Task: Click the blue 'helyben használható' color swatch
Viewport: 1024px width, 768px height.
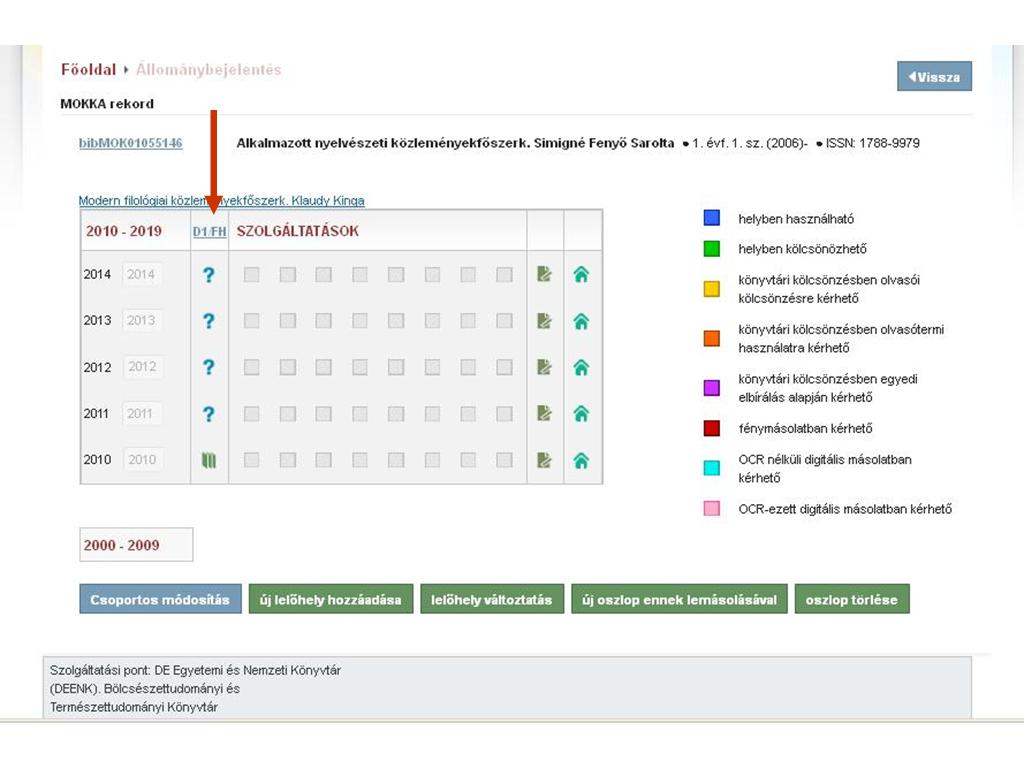Action: pos(711,219)
